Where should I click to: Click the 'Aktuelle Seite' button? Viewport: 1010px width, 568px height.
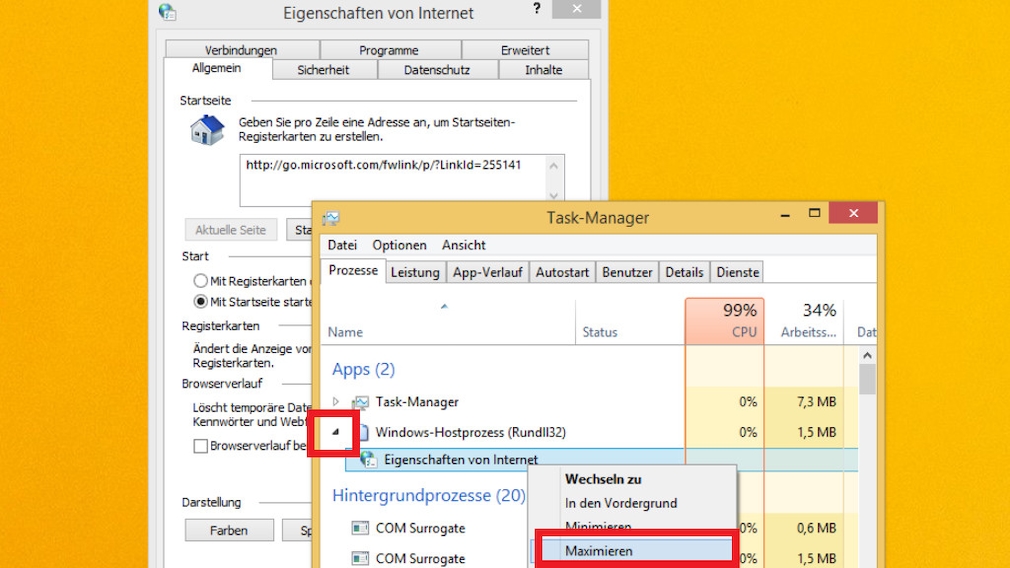pyautogui.click(x=231, y=230)
